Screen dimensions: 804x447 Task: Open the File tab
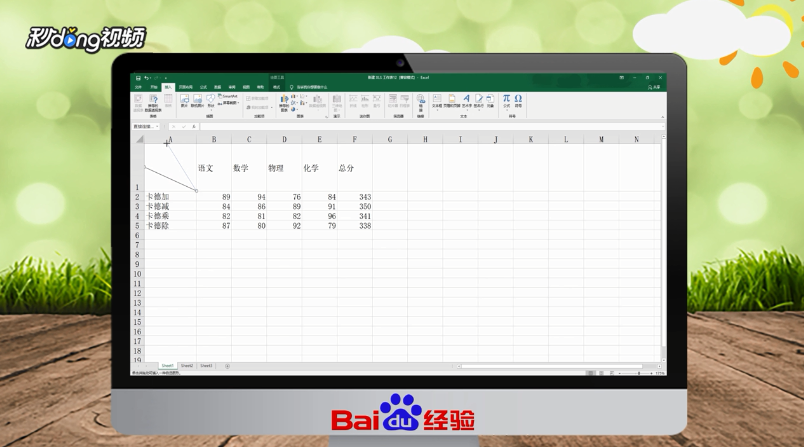click(x=138, y=87)
